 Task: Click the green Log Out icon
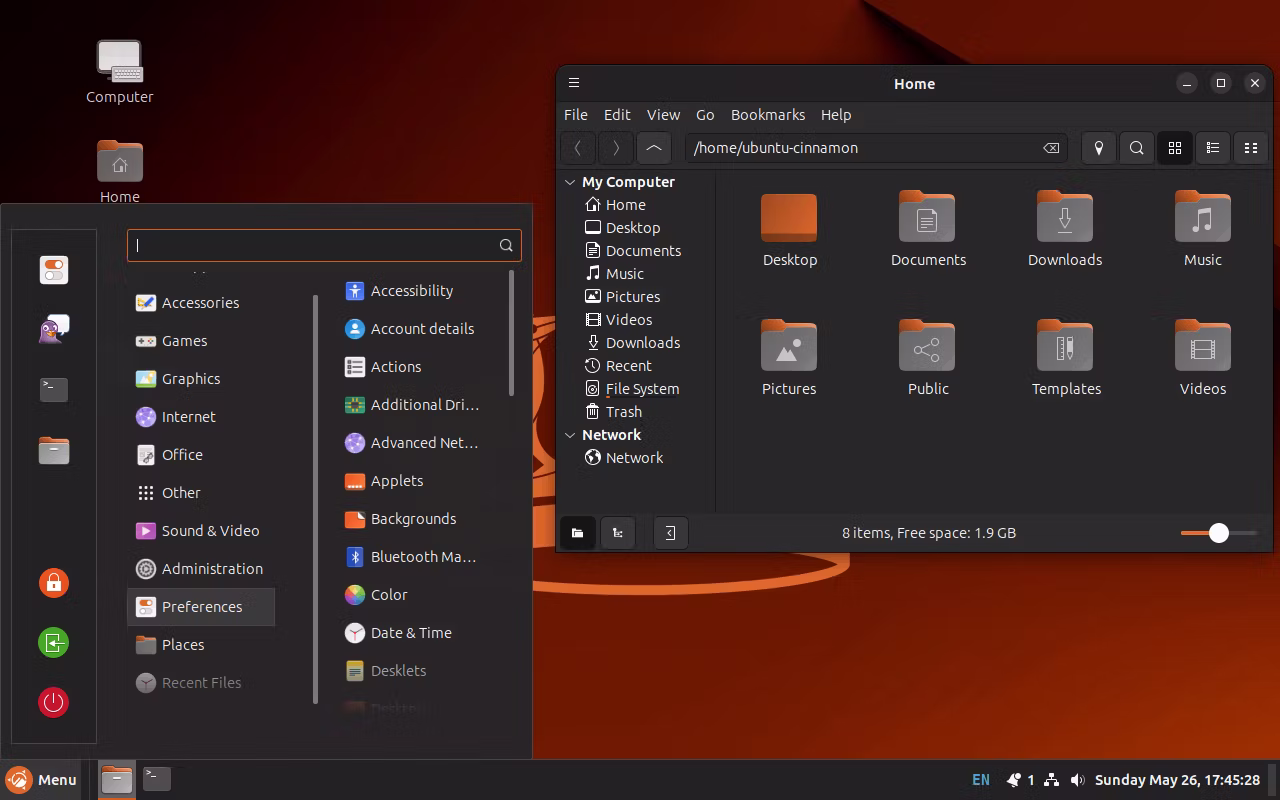(54, 642)
